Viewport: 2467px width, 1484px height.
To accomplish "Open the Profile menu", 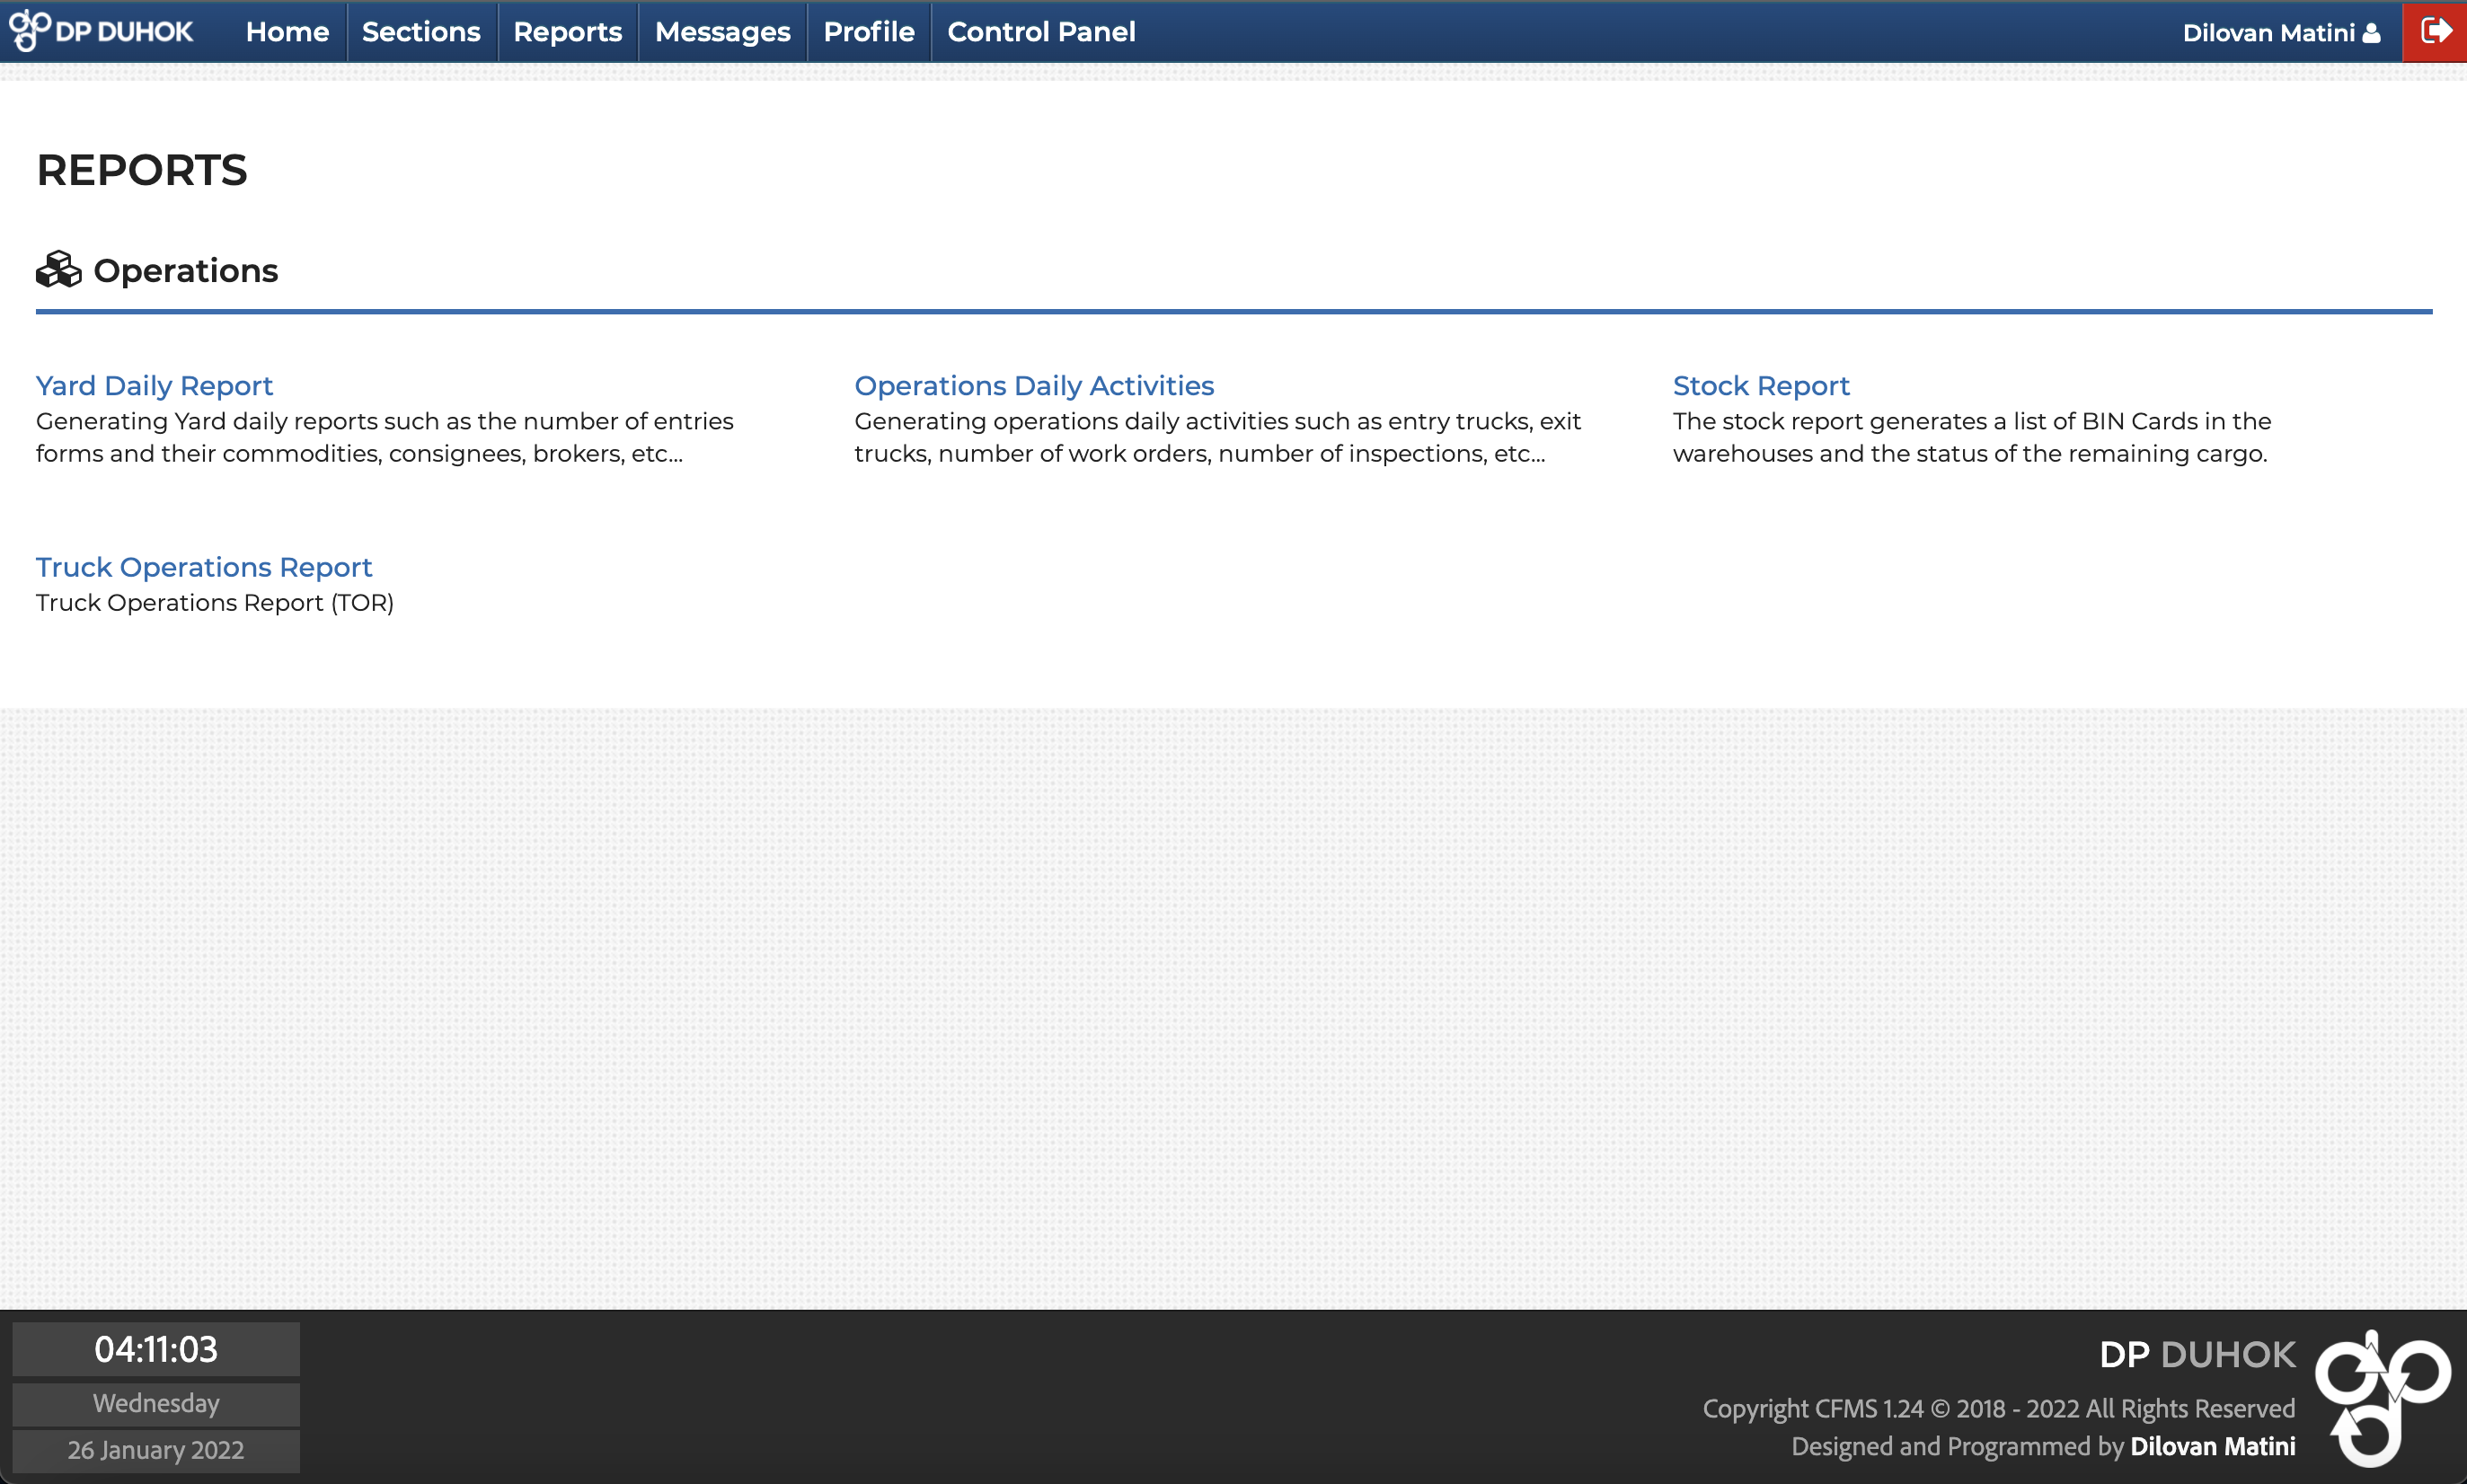I will point(868,32).
